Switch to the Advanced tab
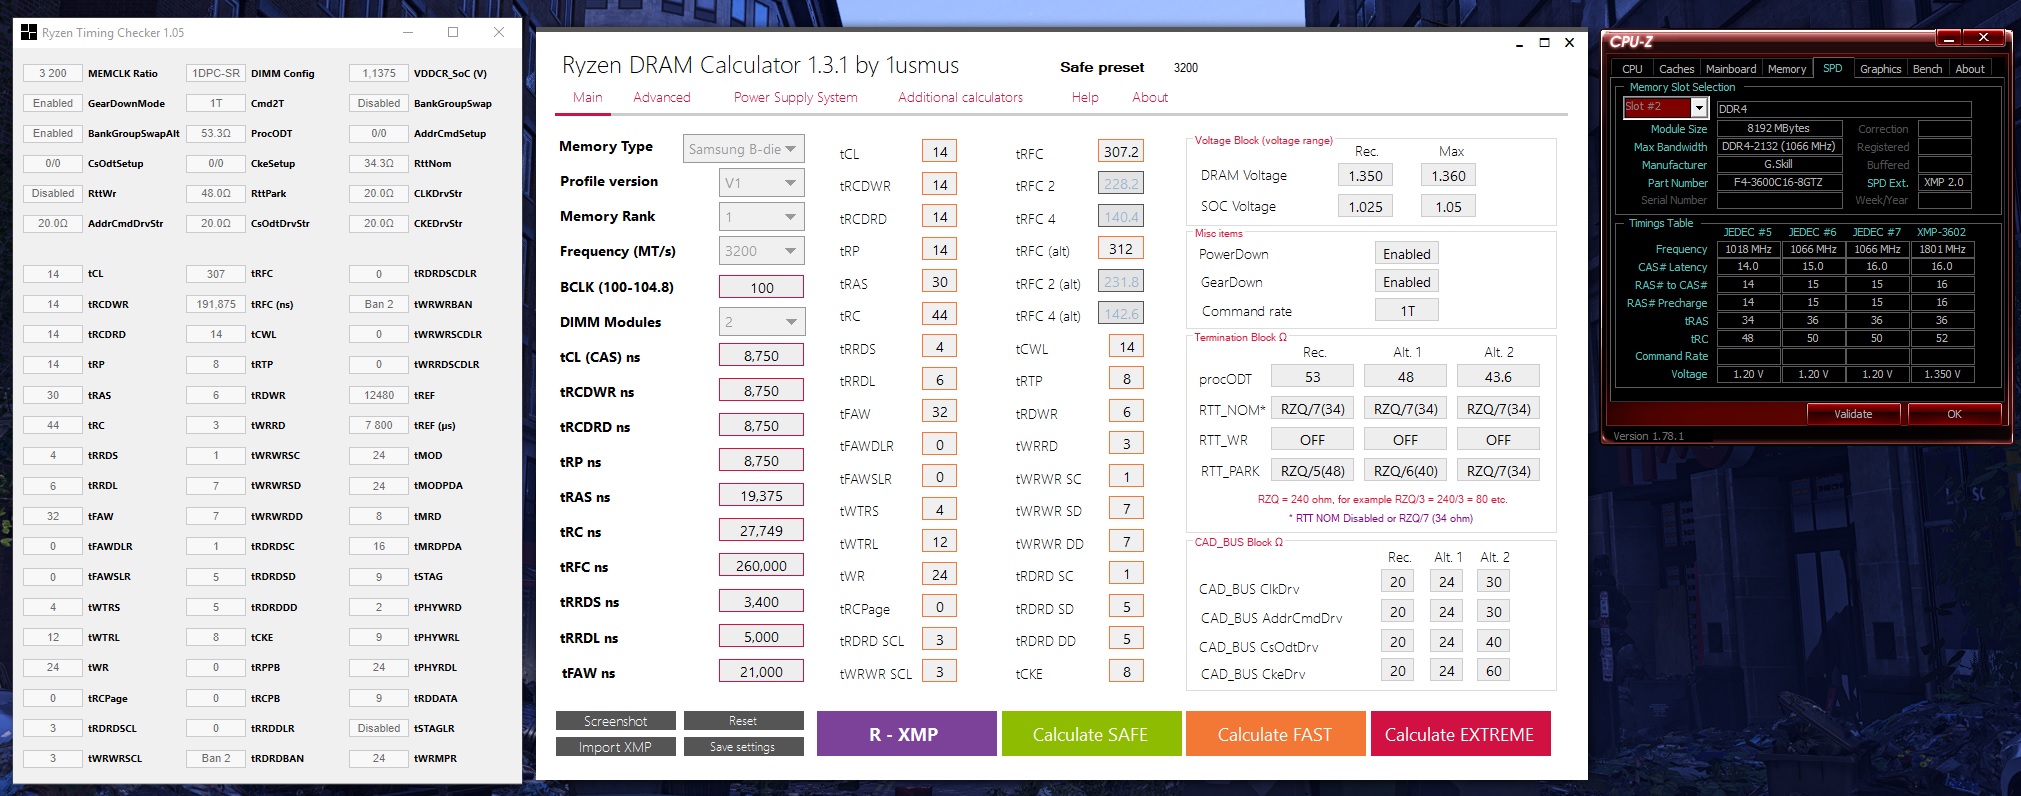This screenshot has height=796, width=2021. tap(662, 97)
